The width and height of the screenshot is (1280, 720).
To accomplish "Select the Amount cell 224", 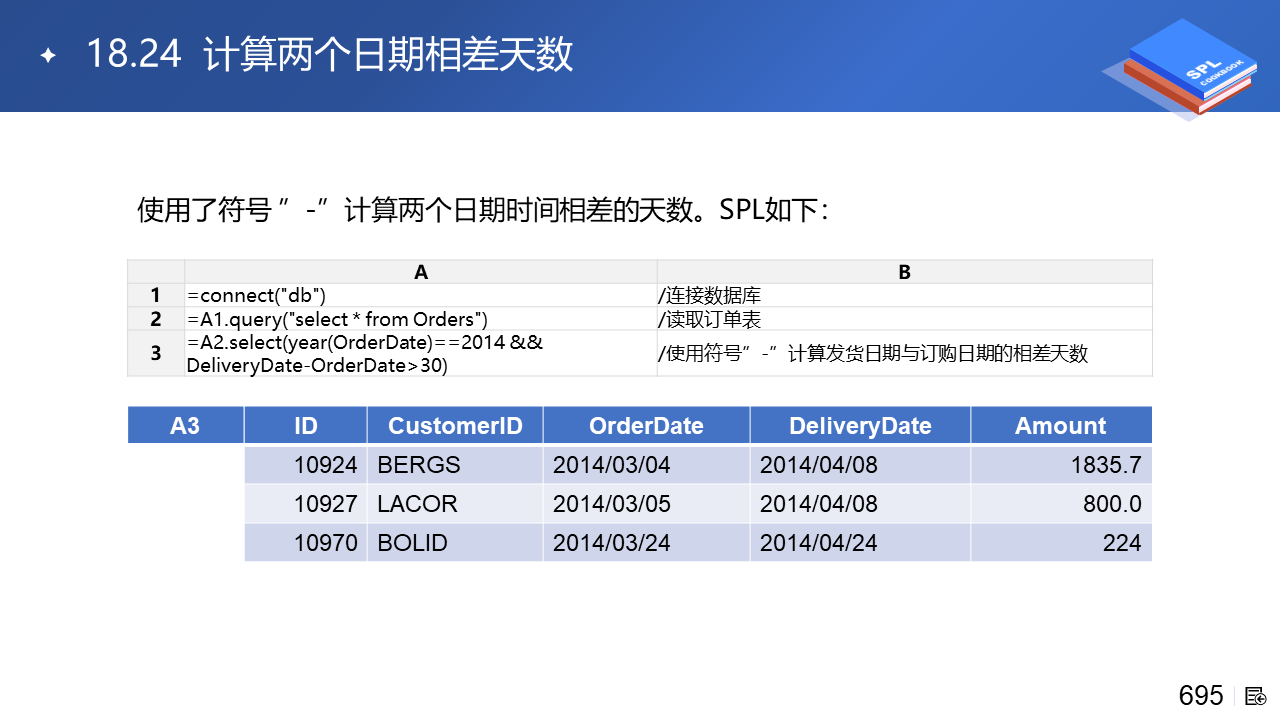I will pos(1061,543).
